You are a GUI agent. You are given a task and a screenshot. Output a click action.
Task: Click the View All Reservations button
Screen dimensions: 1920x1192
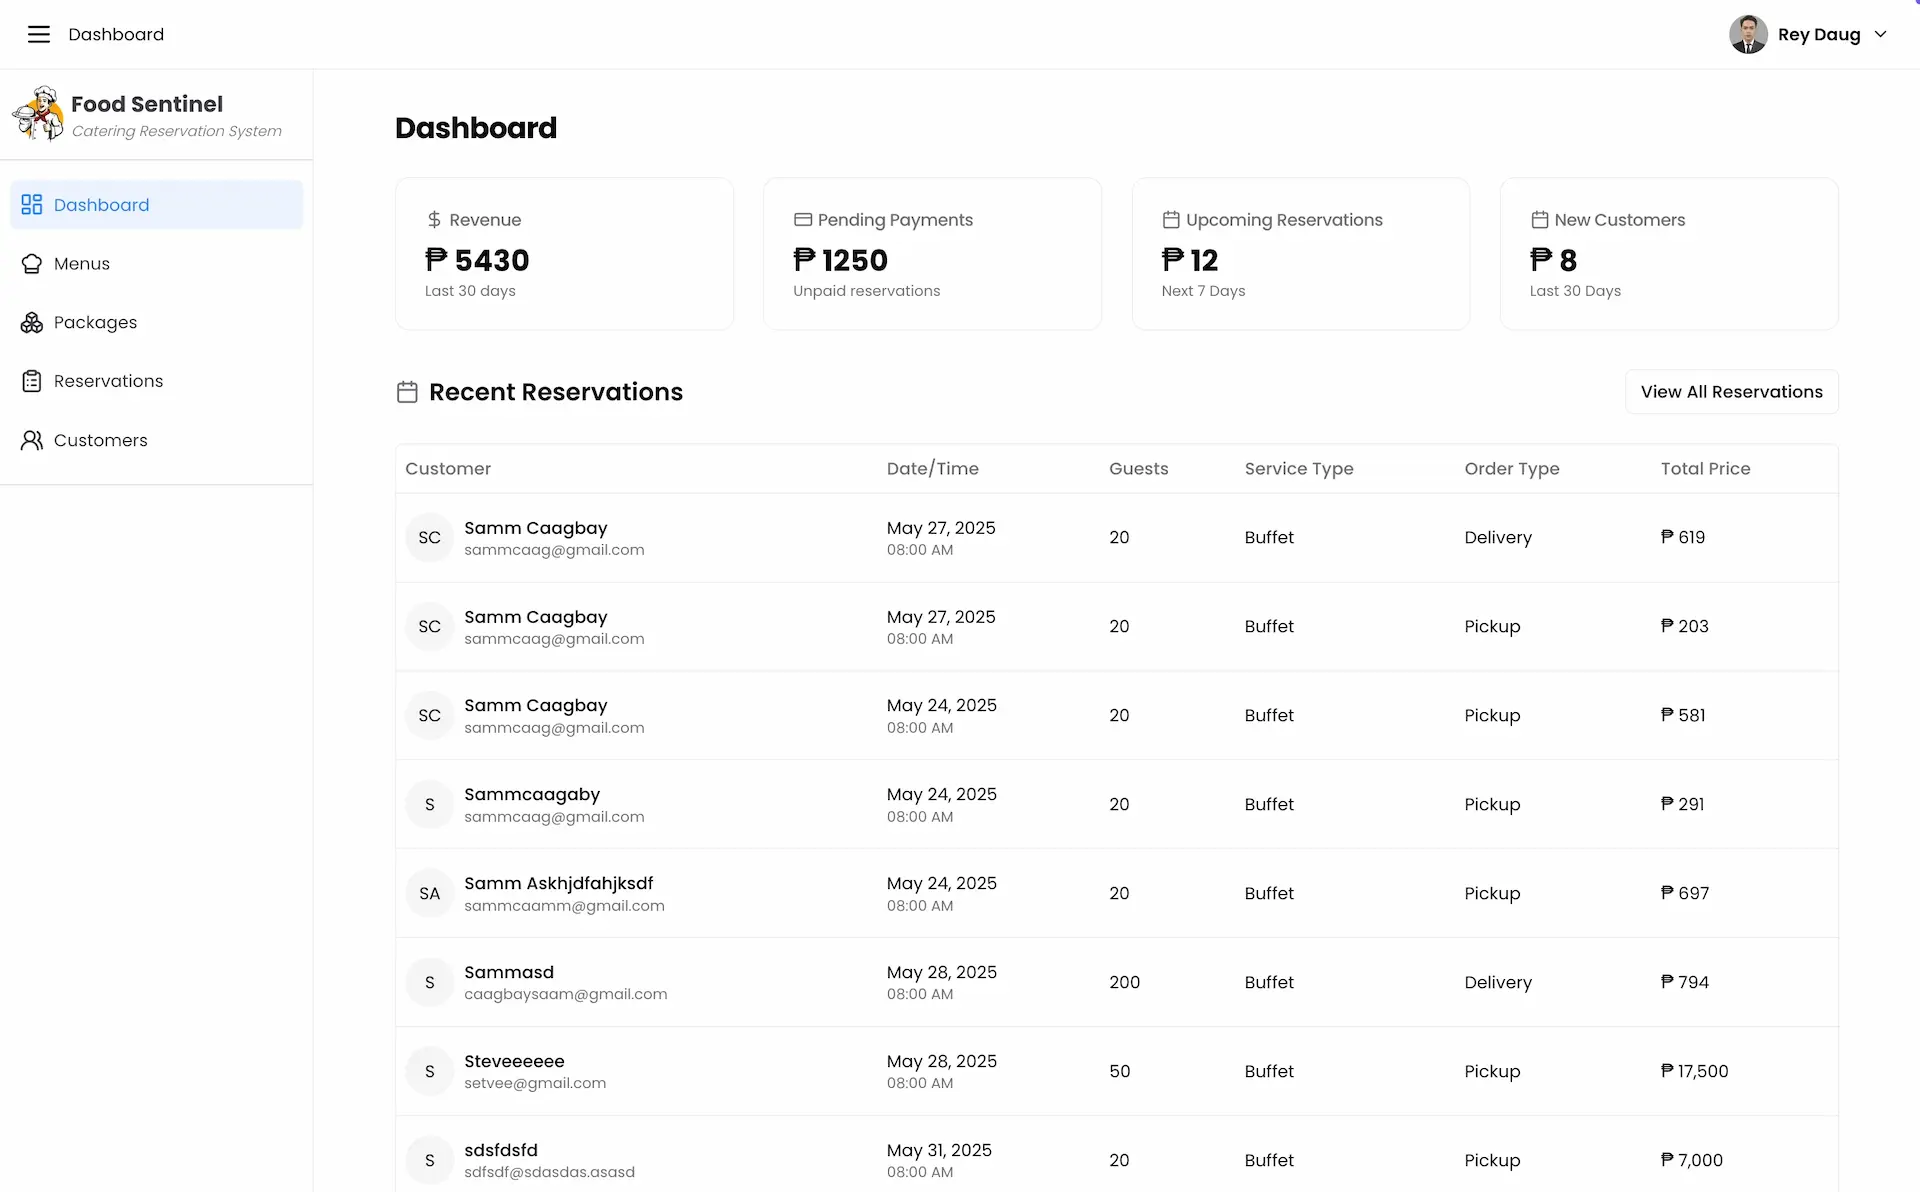1731,392
